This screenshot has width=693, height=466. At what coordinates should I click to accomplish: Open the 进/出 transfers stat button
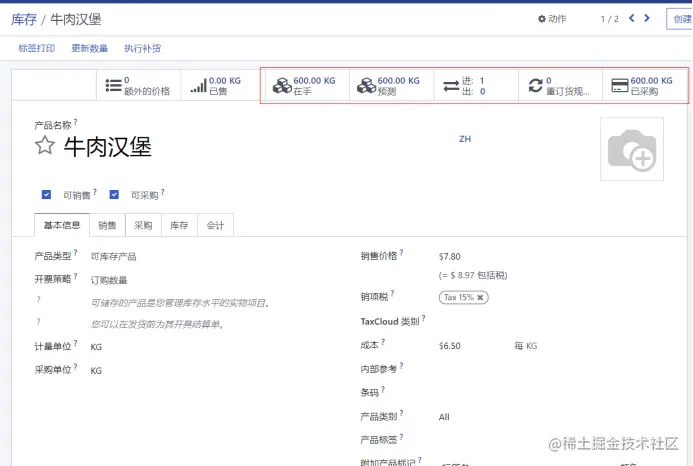[x=474, y=85]
